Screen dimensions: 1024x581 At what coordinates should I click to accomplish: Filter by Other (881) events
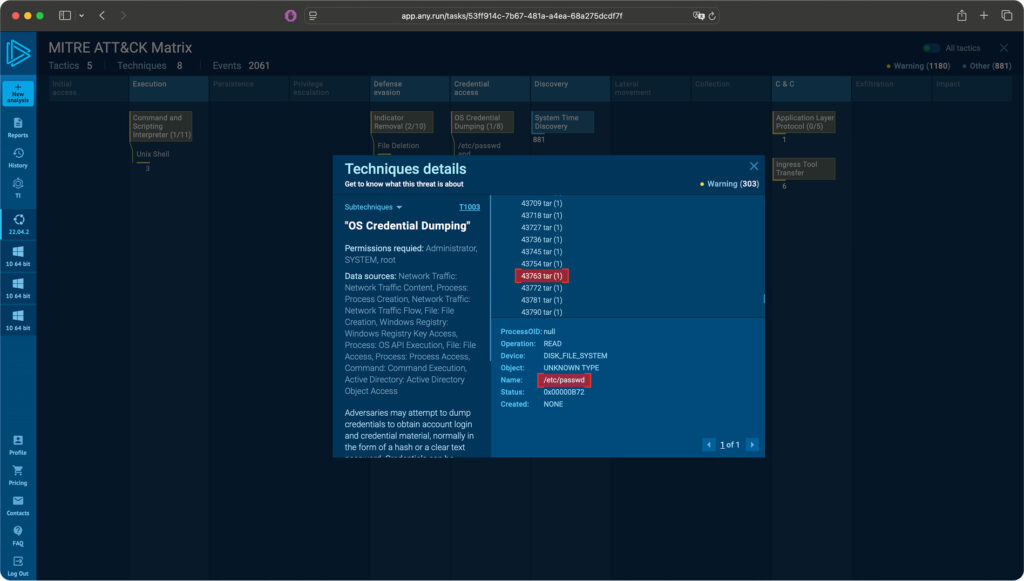tap(987, 66)
